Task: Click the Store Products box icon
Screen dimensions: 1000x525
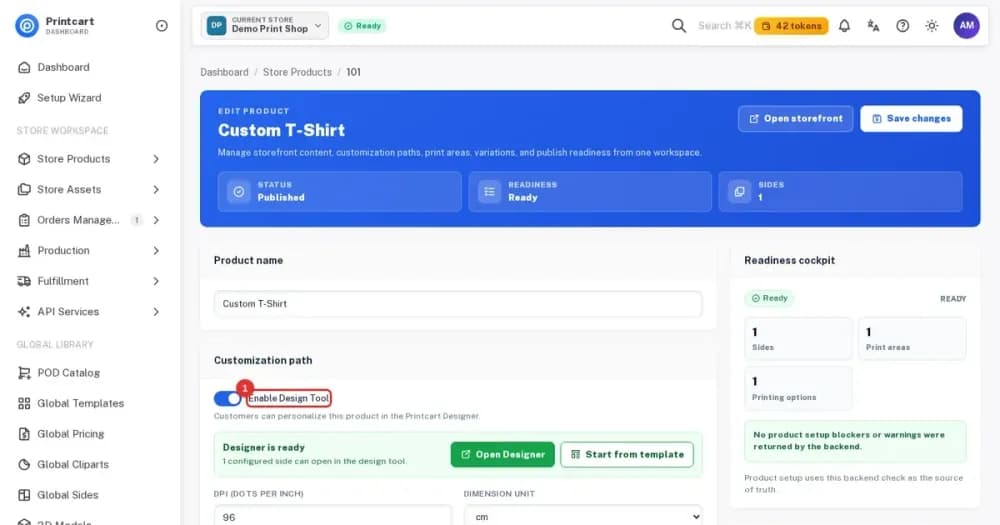Action: pos(24,159)
